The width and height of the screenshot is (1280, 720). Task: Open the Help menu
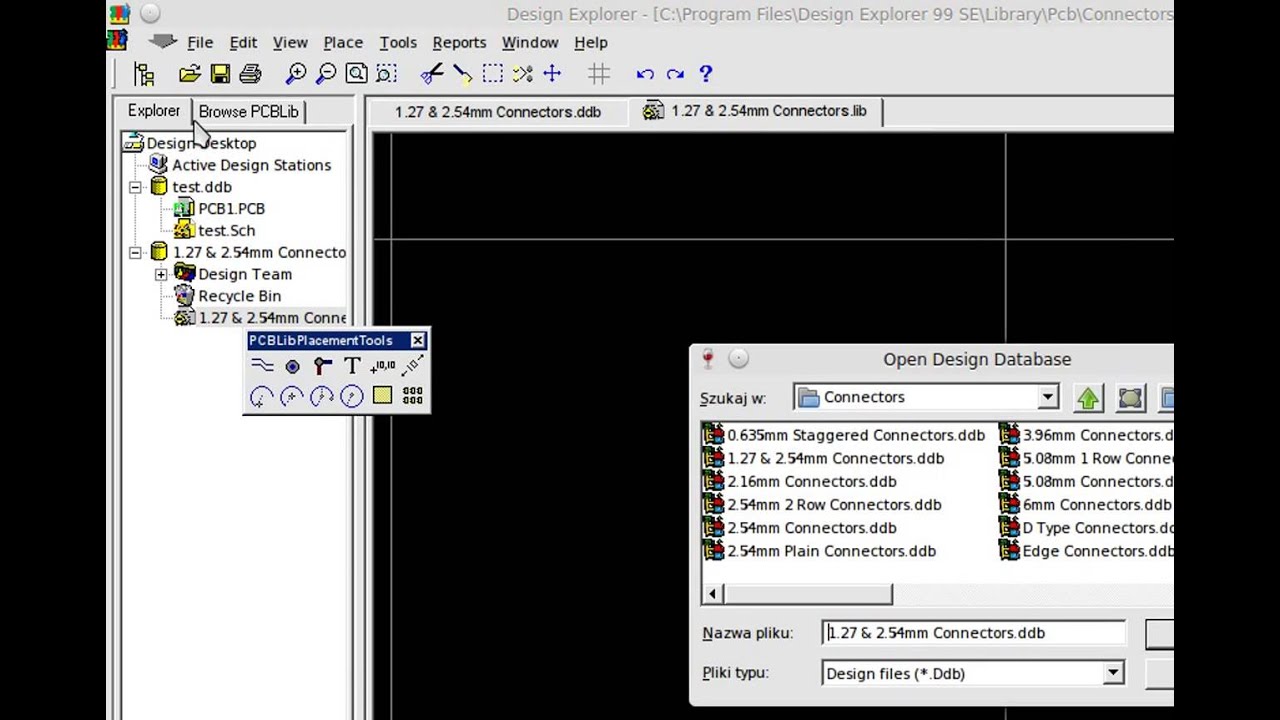coord(591,42)
